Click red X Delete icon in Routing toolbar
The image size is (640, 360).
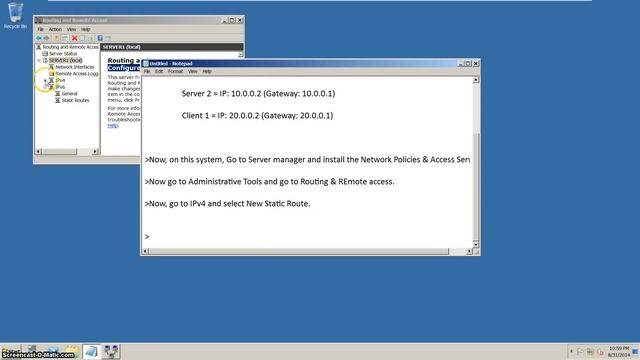(74, 38)
